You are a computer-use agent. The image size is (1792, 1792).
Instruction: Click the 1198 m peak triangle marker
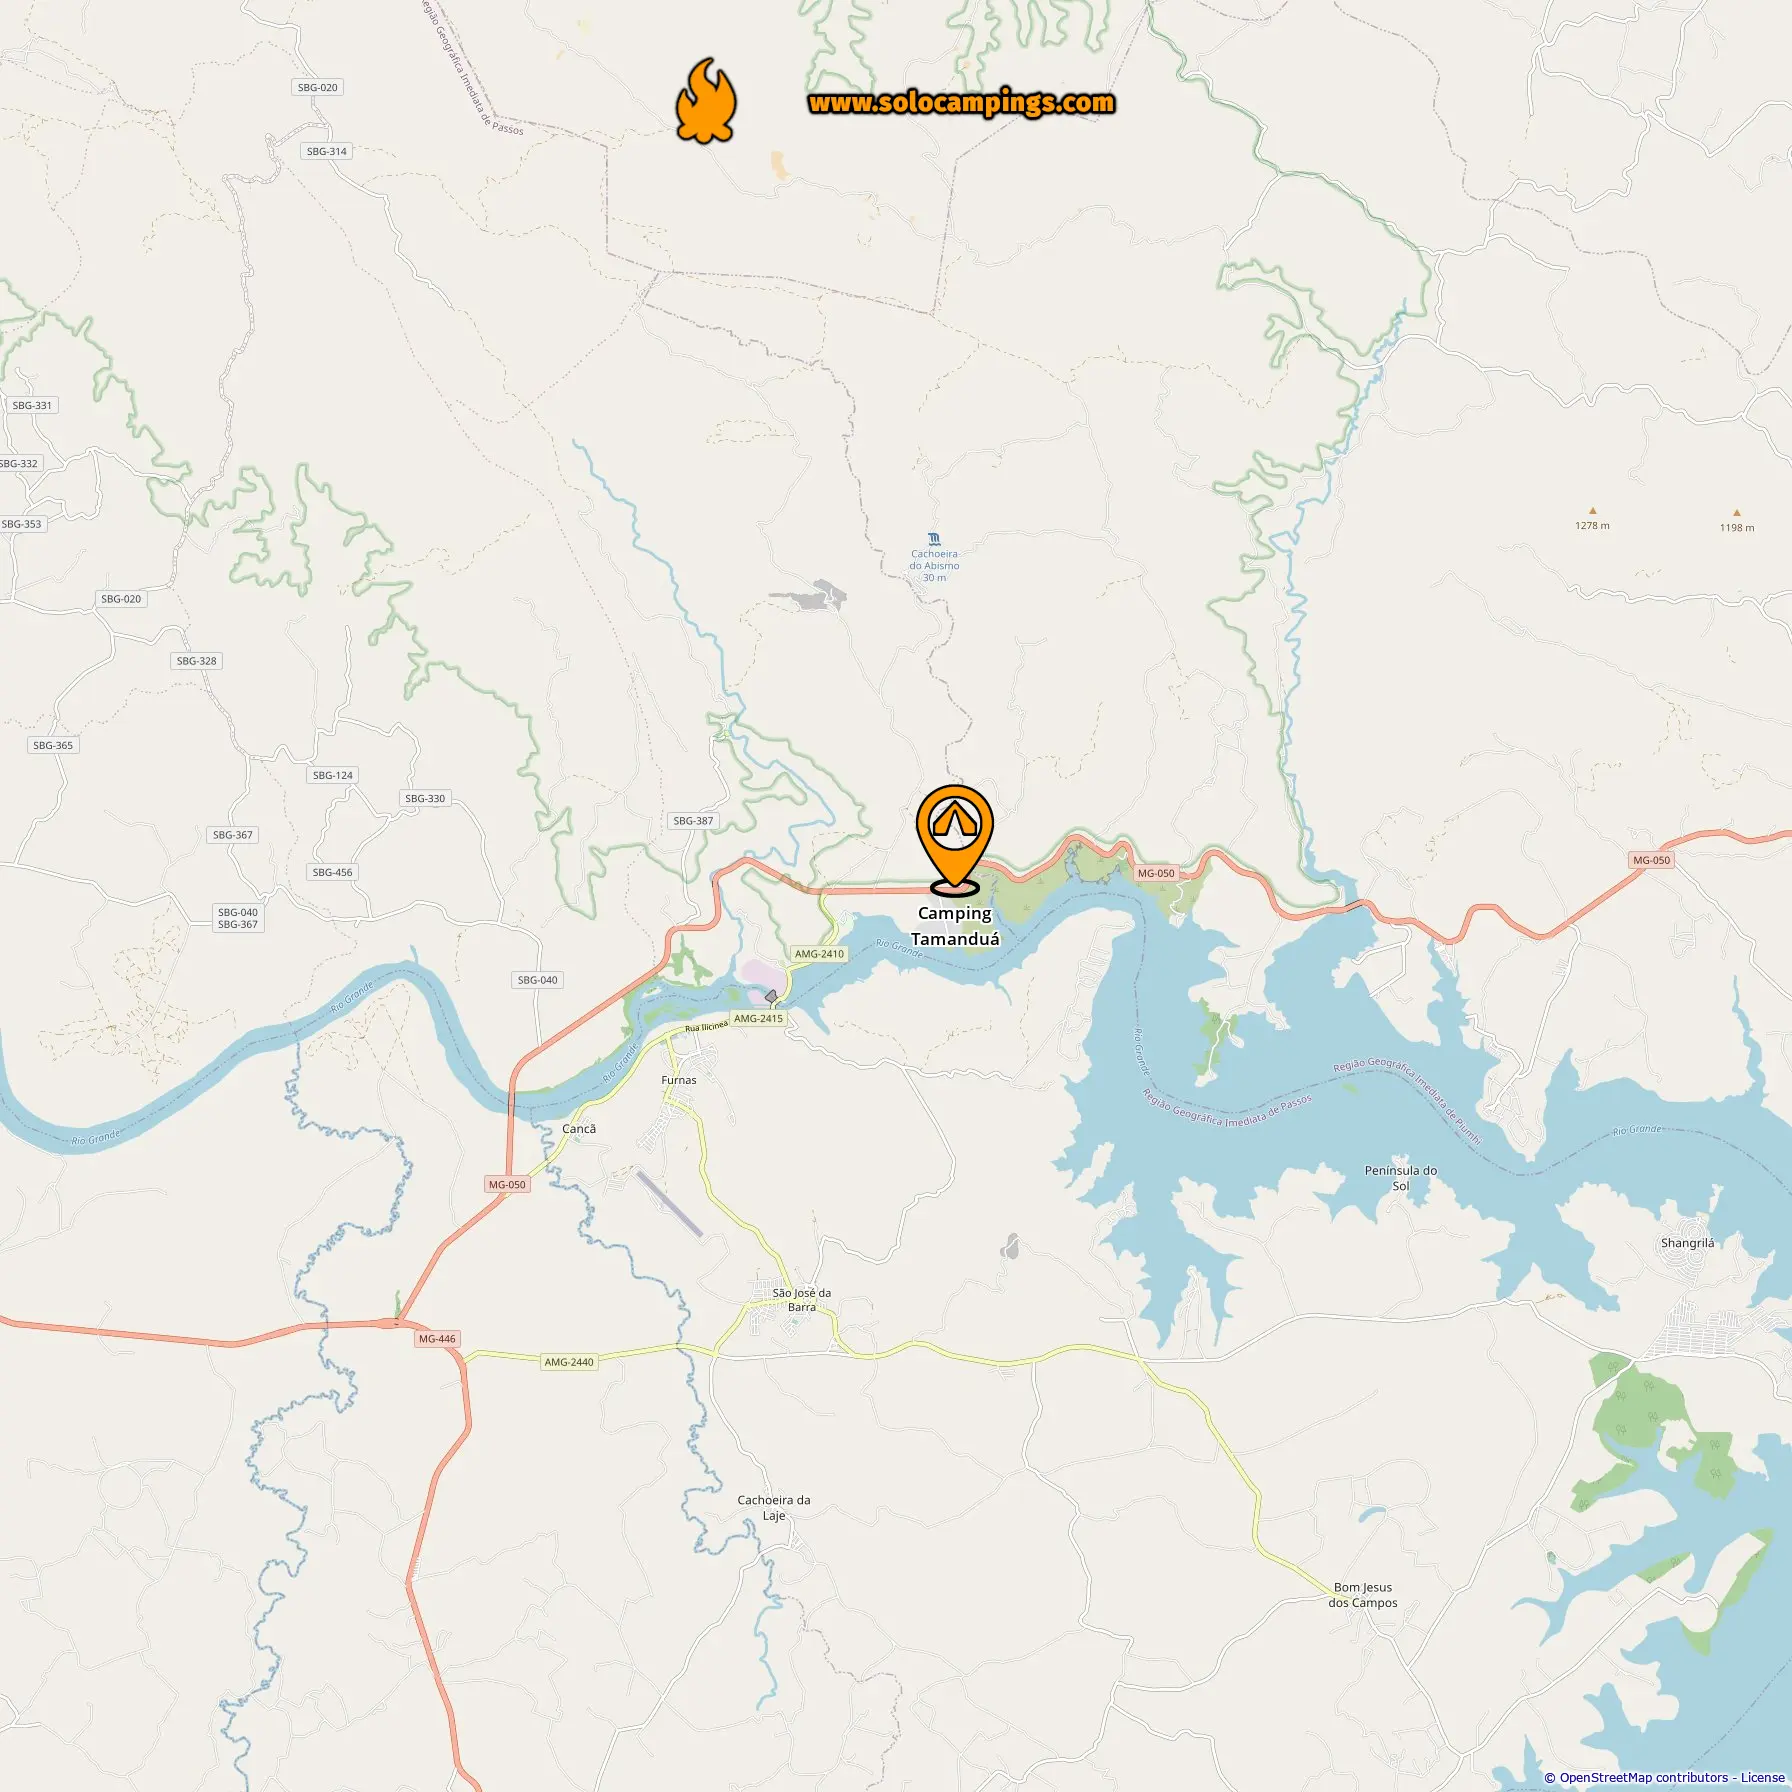point(1736,513)
